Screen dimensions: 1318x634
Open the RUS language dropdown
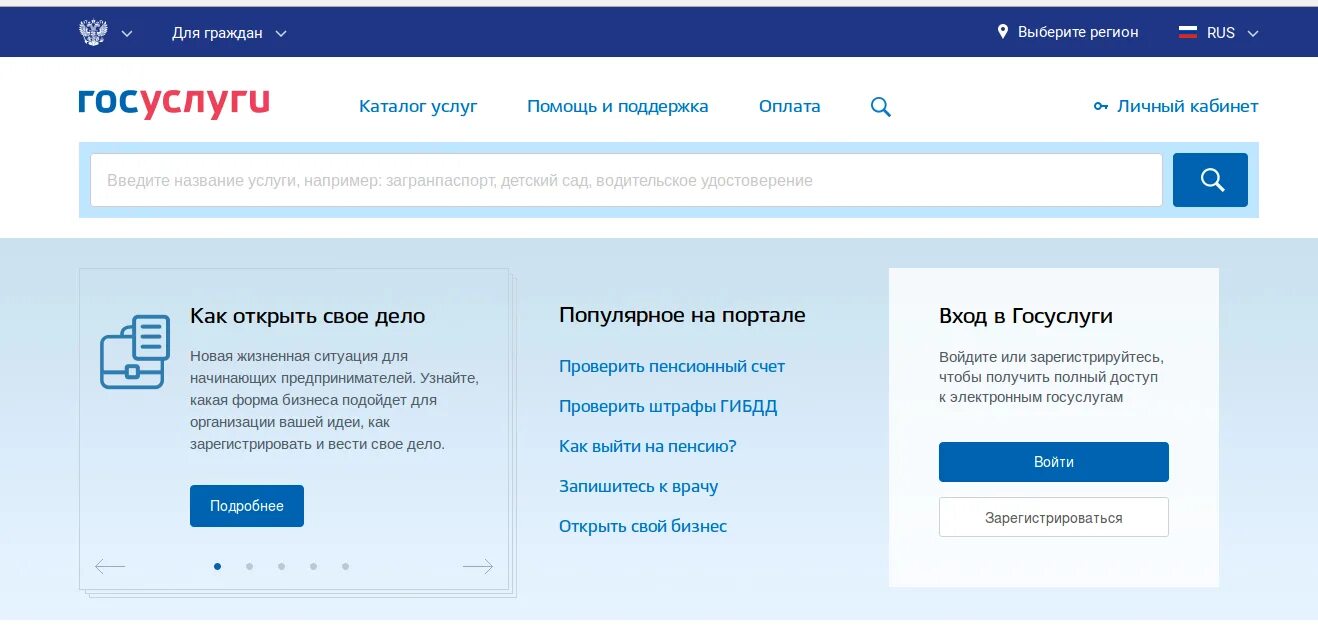pyautogui.click(x=1232, y=33)
